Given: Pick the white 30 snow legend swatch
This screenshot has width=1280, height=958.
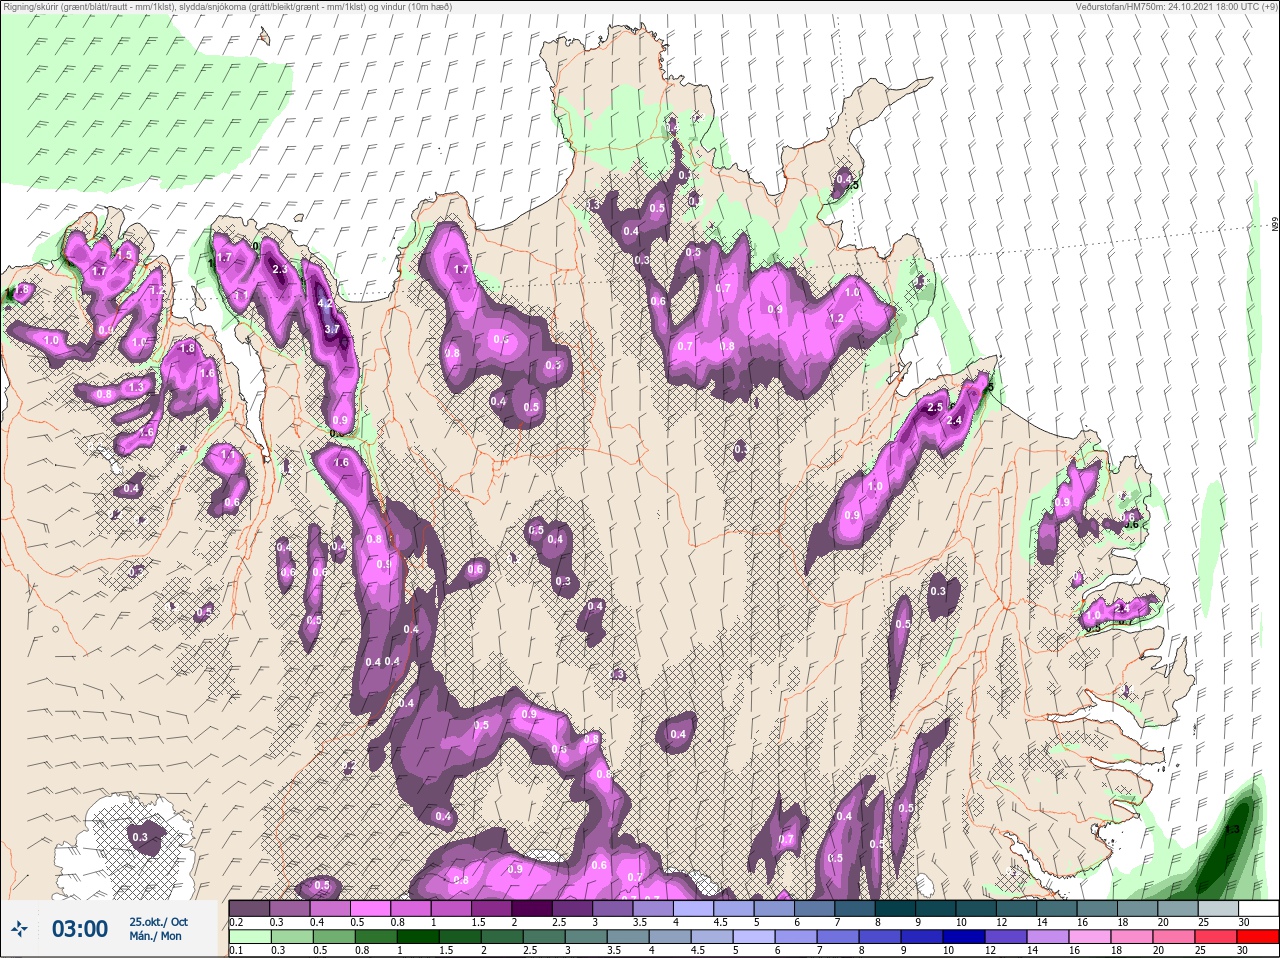Looking at the screenshot, I should pyautogui.click(x=1258, y=908).
